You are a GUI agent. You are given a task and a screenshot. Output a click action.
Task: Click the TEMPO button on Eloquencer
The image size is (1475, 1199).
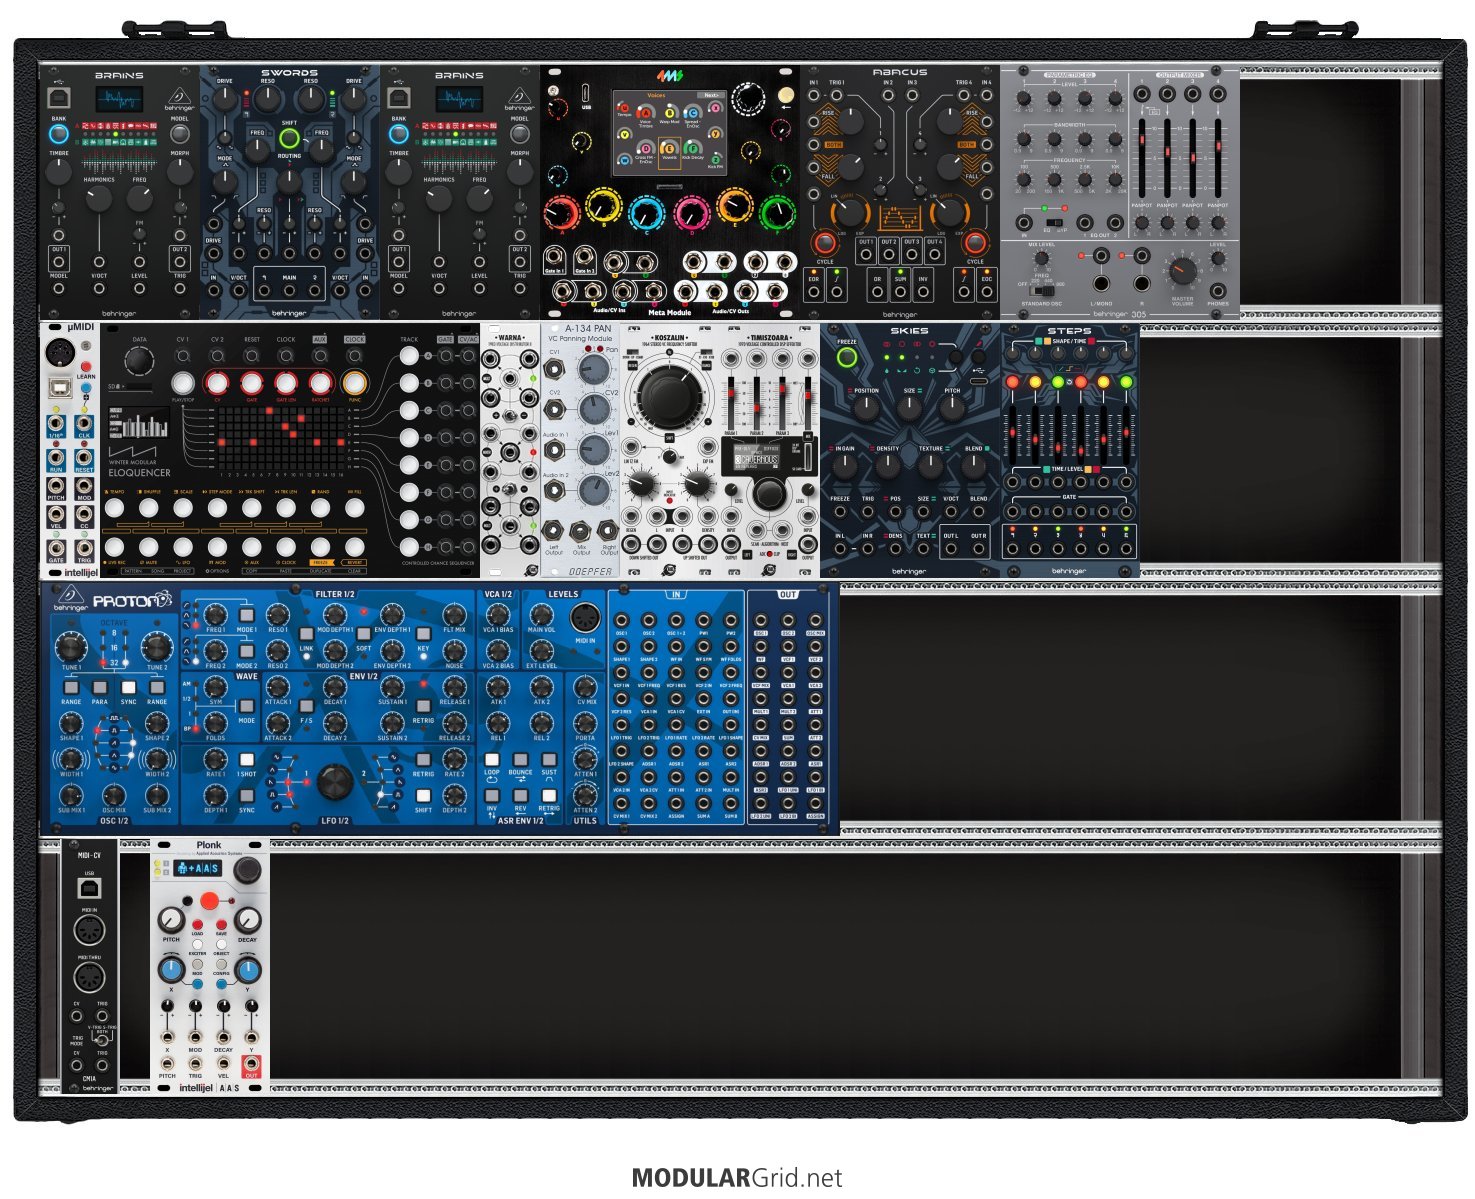115,508
